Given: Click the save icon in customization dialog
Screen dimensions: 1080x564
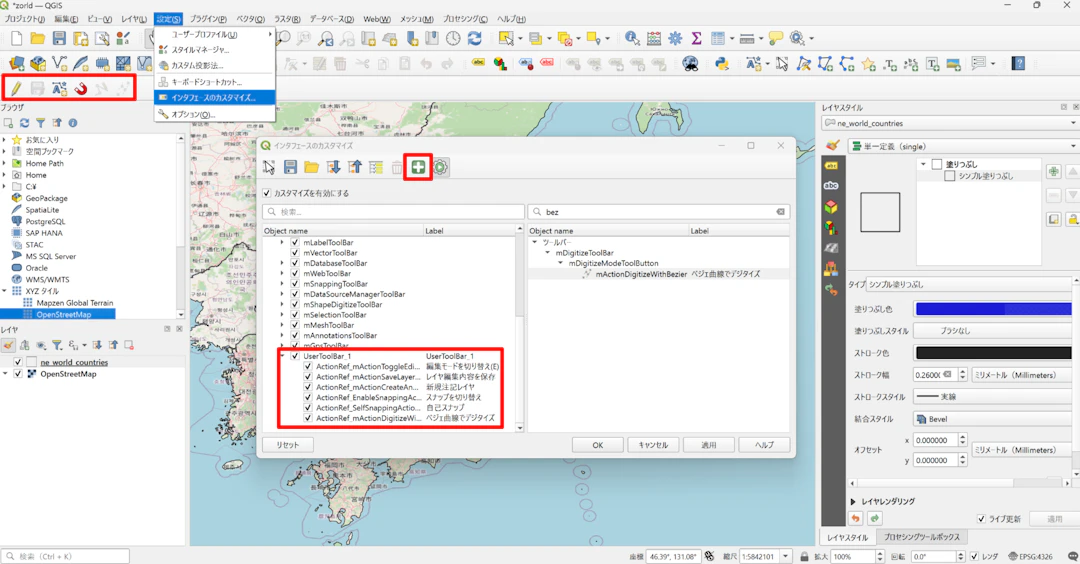Looking at the screenshot, I should tap(290, 168).
